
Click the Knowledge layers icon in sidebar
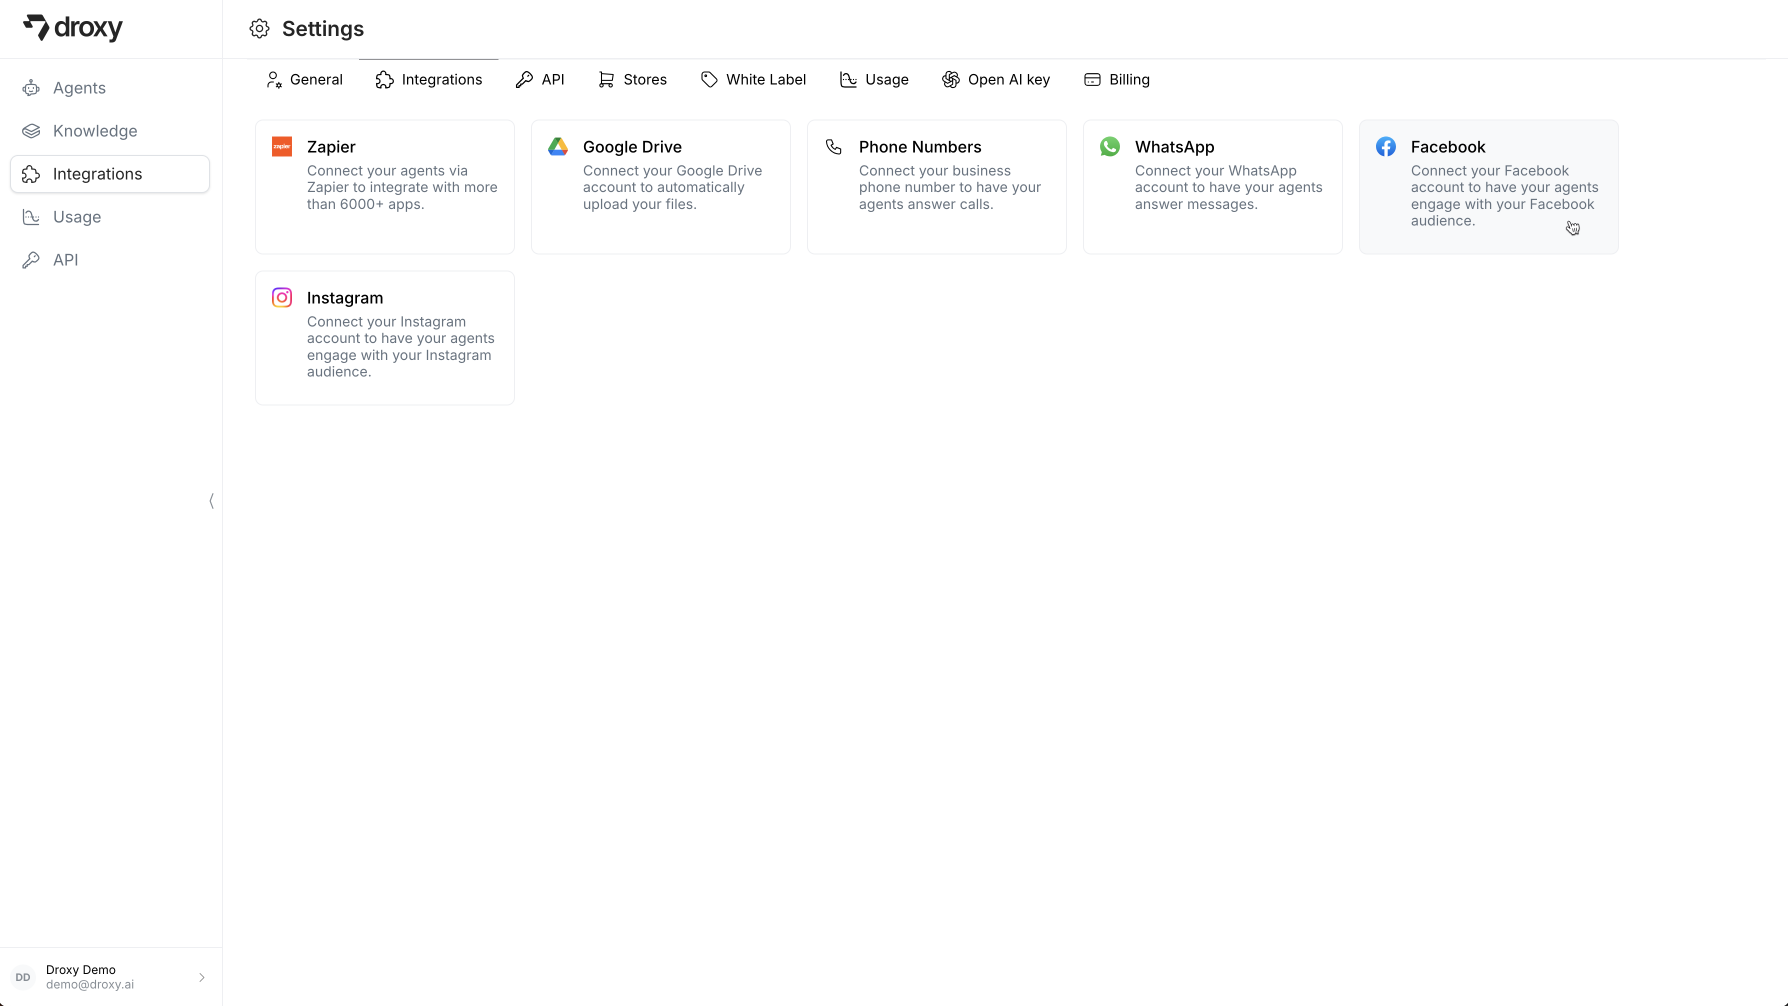[31, 131]
